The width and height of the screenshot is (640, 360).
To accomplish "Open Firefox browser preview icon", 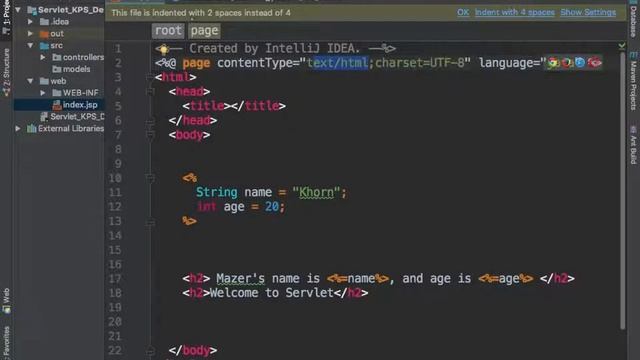I will (x=567, y=62).
